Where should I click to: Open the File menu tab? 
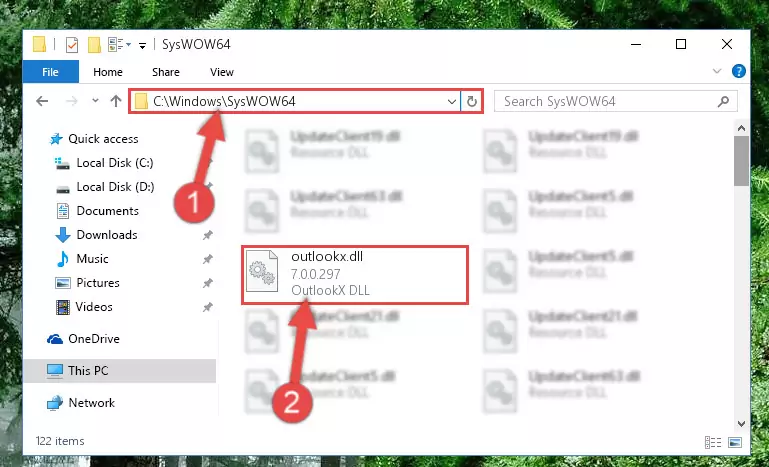pos(51,72)
